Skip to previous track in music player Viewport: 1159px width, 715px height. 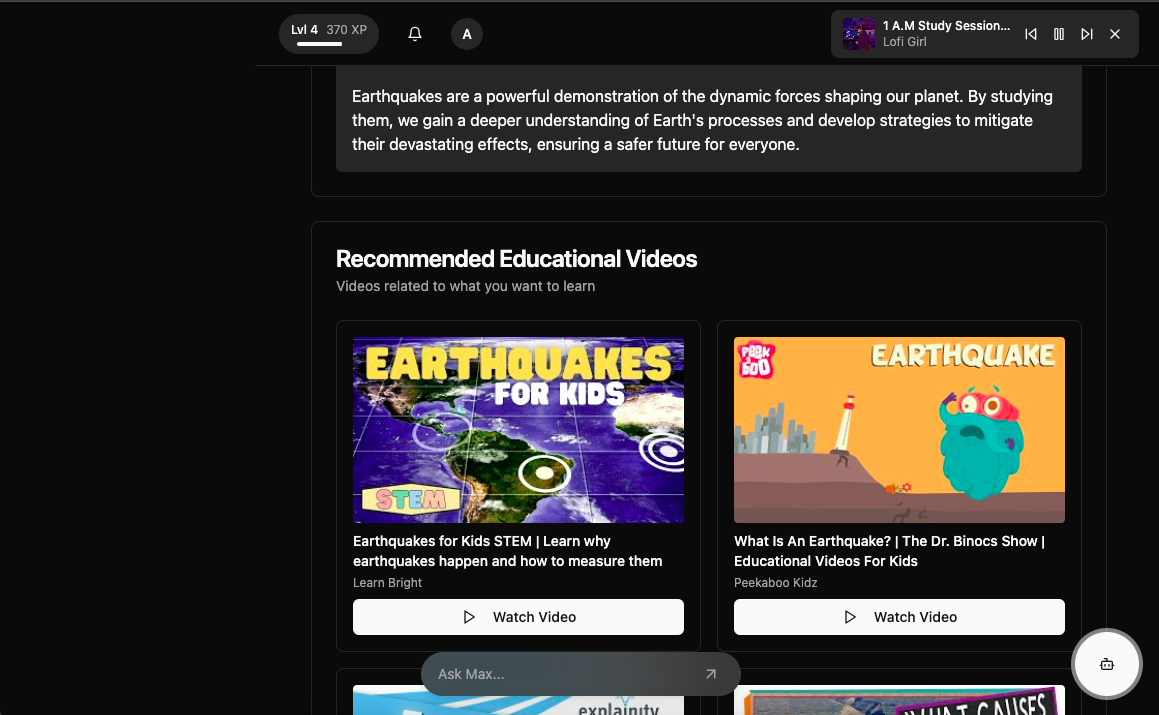pos(1030,34)
